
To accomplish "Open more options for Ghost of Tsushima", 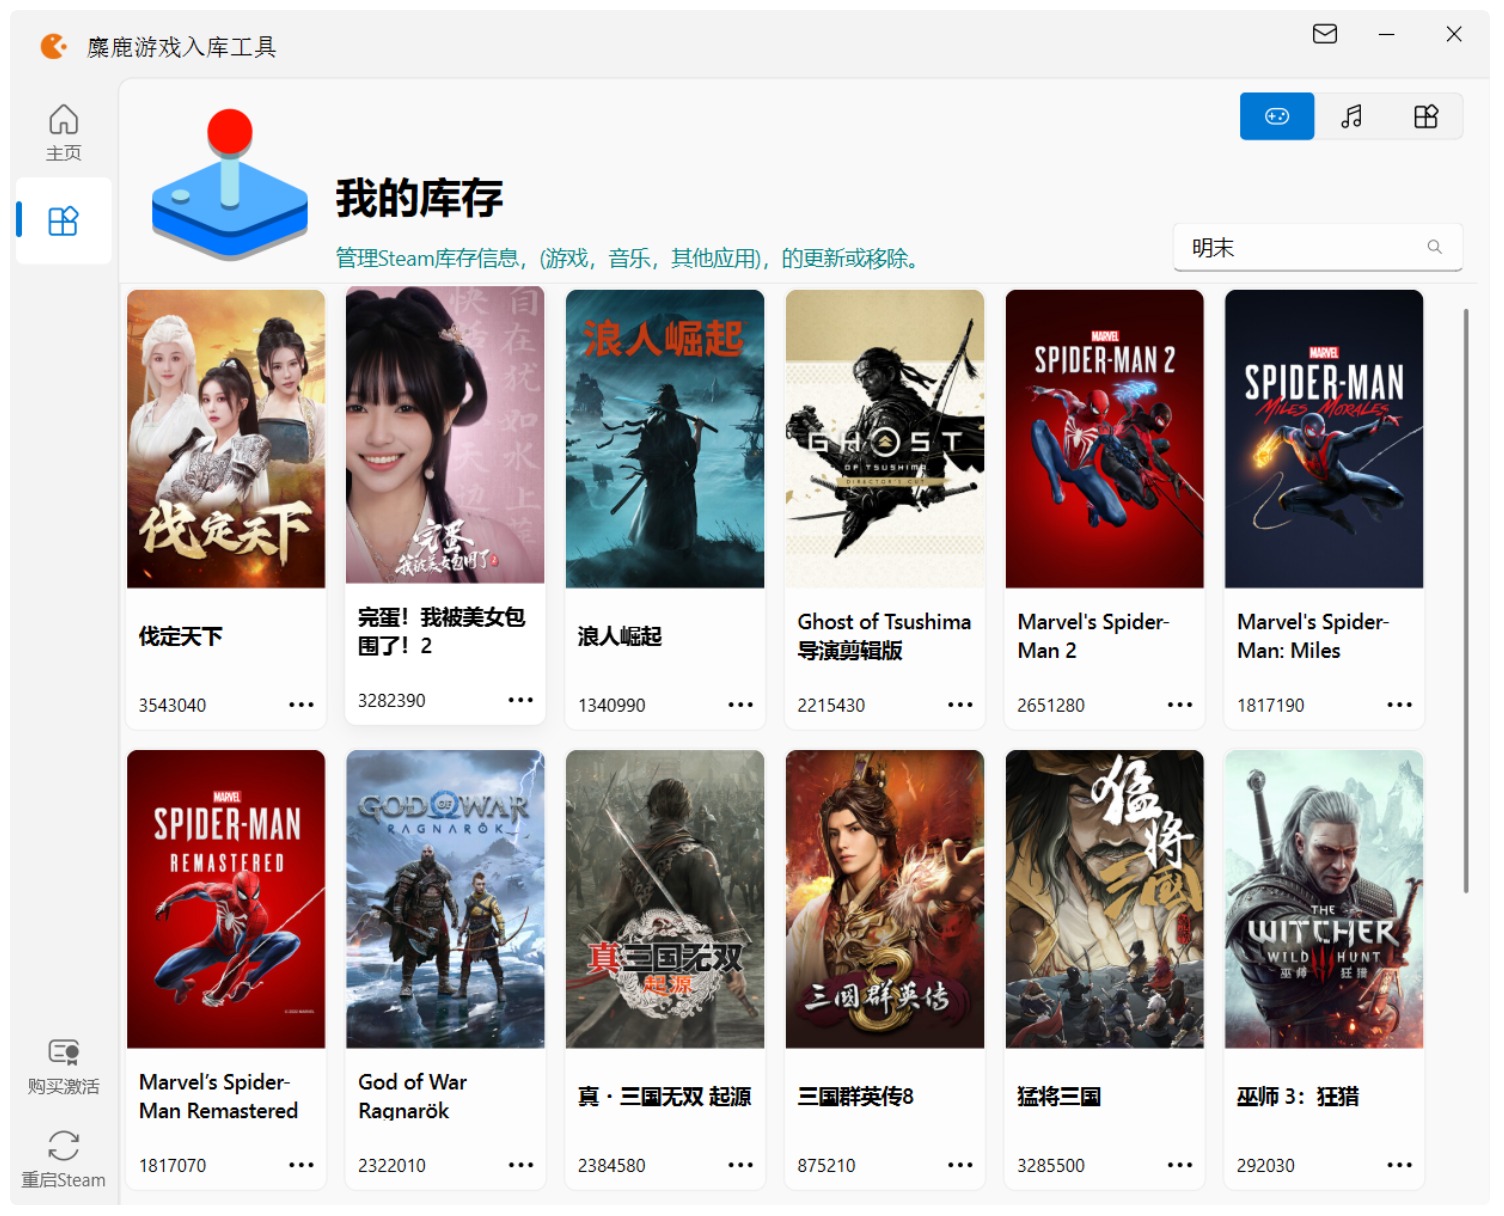I will click(960, 705).
